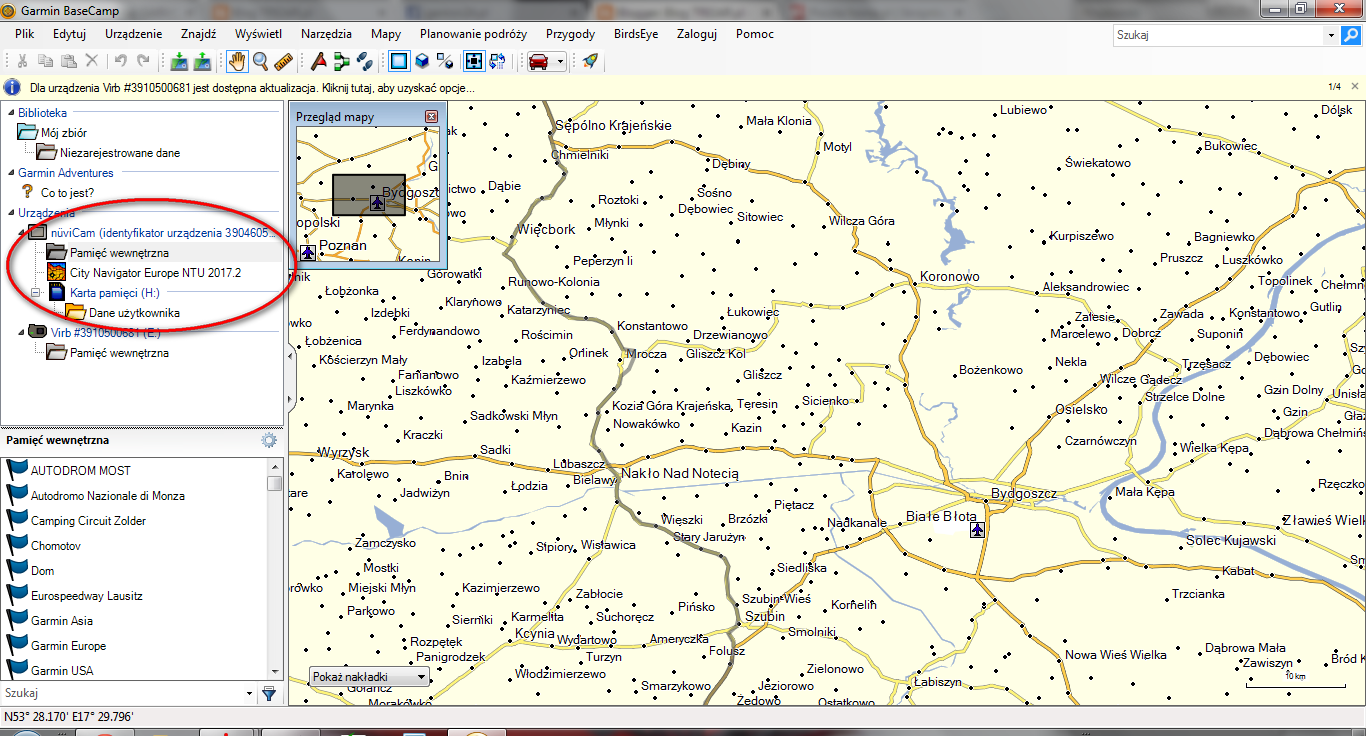Image resolution: width=1366 pixels, height=736 pixels.
Task: Open the car activity profile dropdown
Action: 546,62
